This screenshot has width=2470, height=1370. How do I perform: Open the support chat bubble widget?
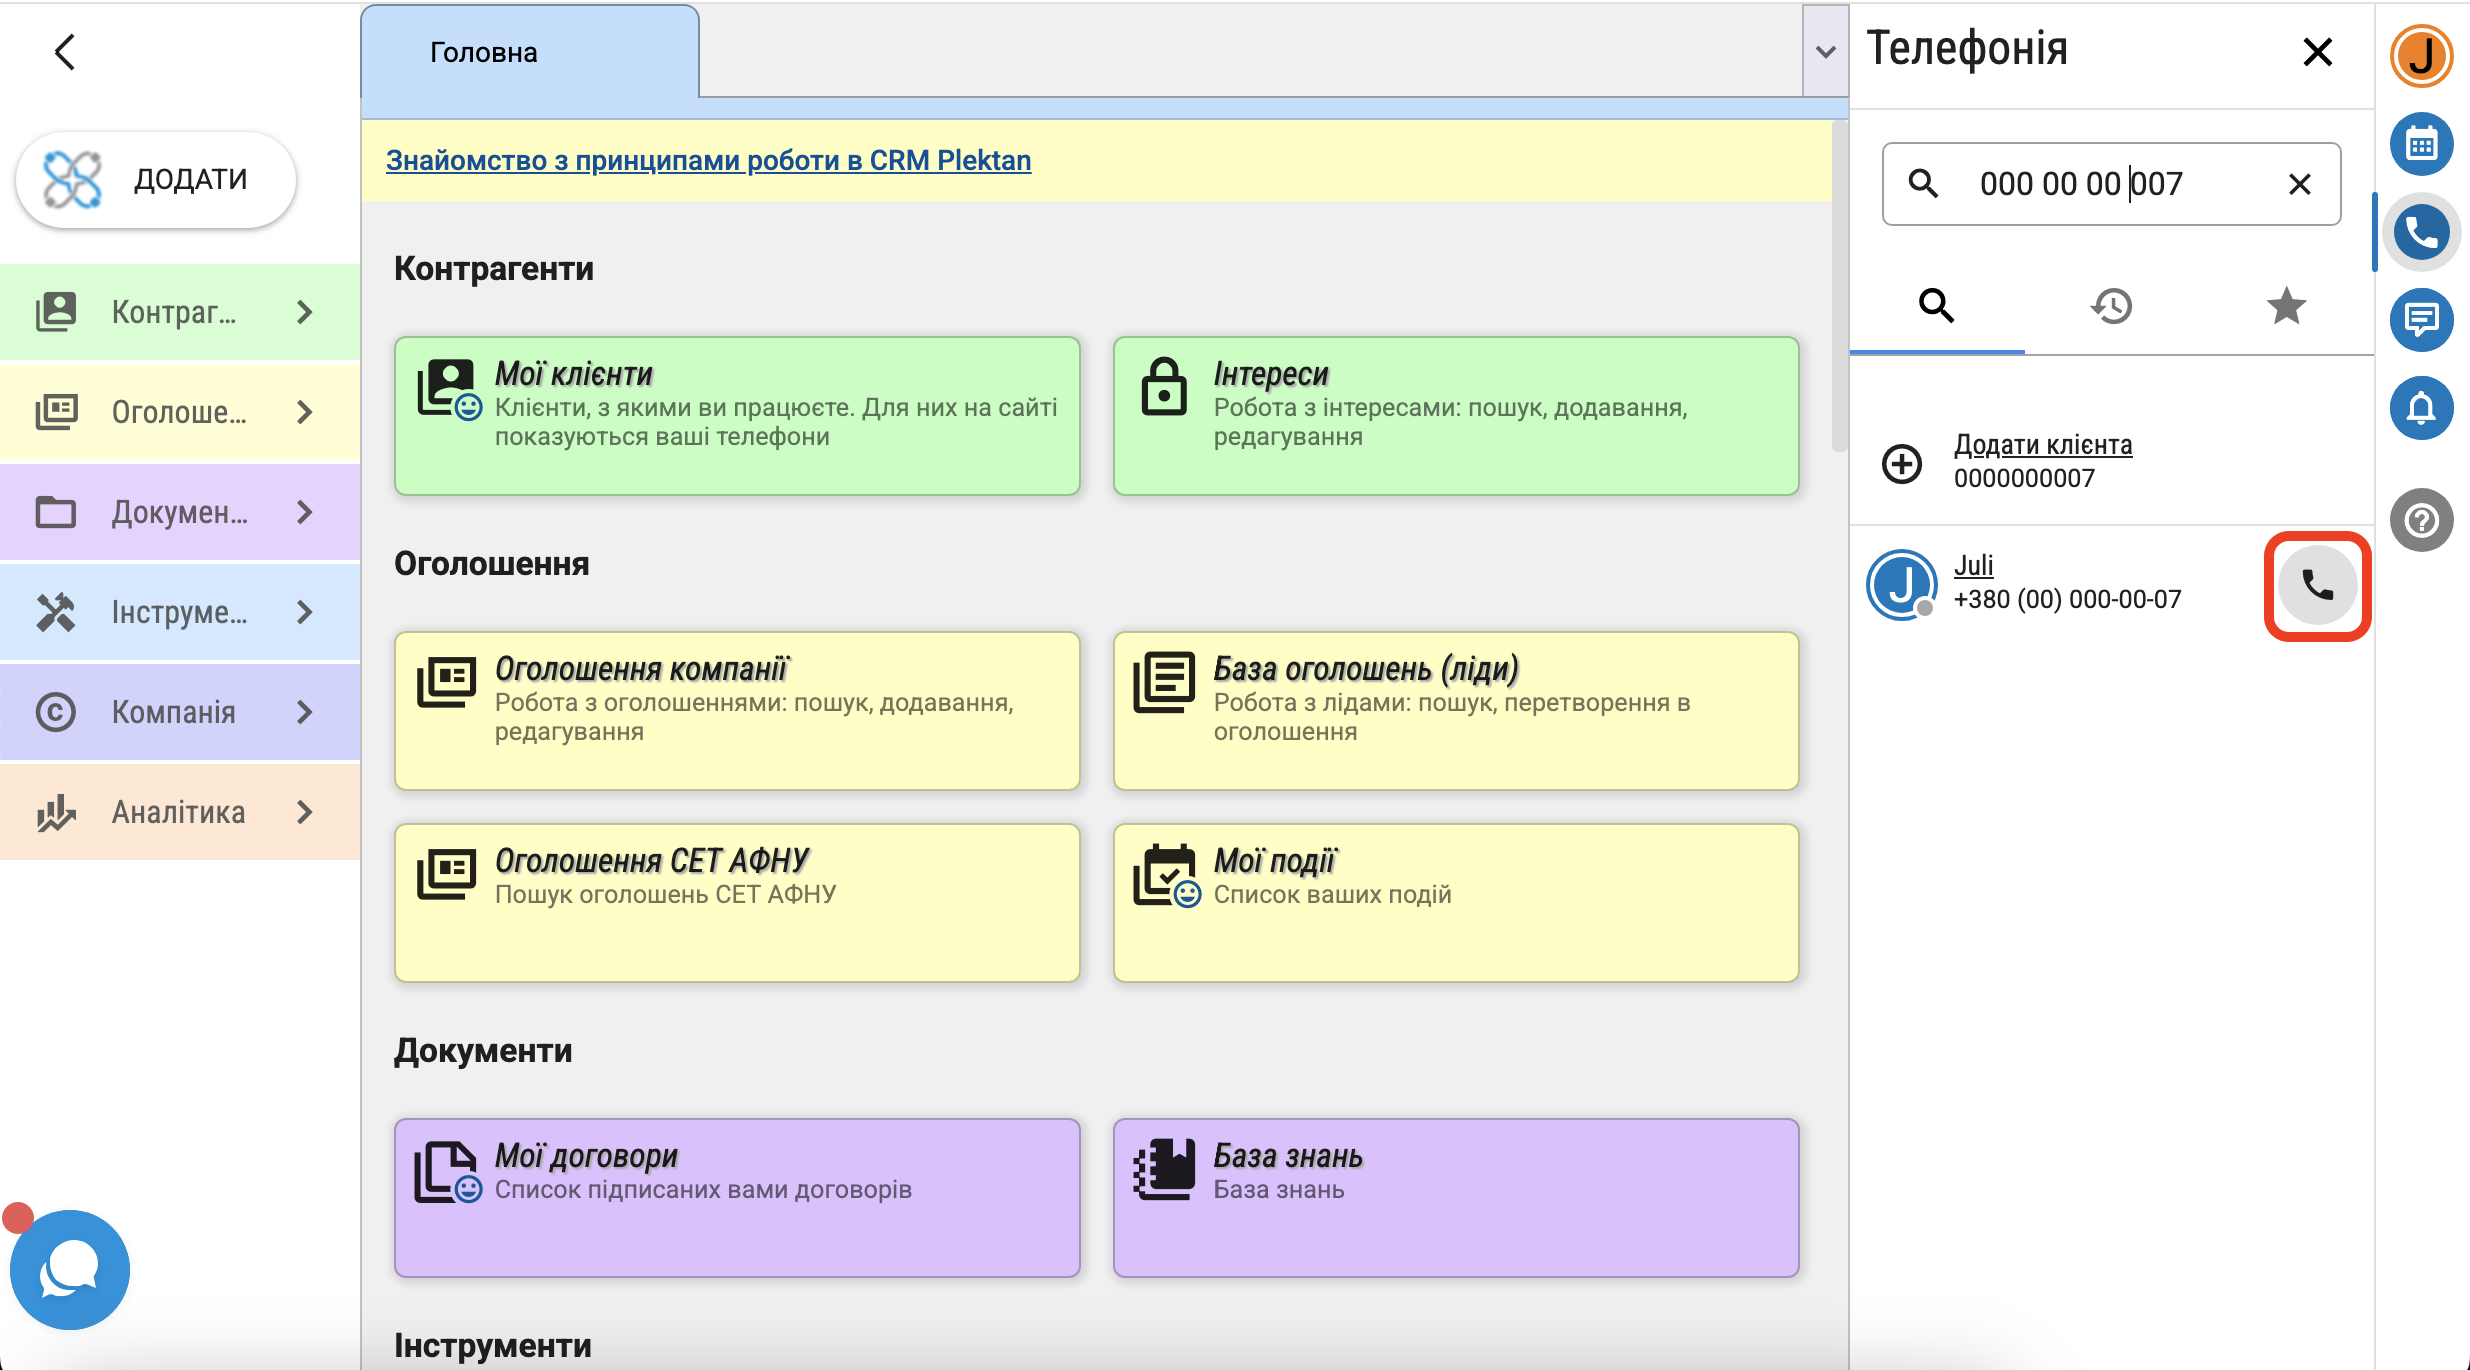click(x=69, y=1269)
